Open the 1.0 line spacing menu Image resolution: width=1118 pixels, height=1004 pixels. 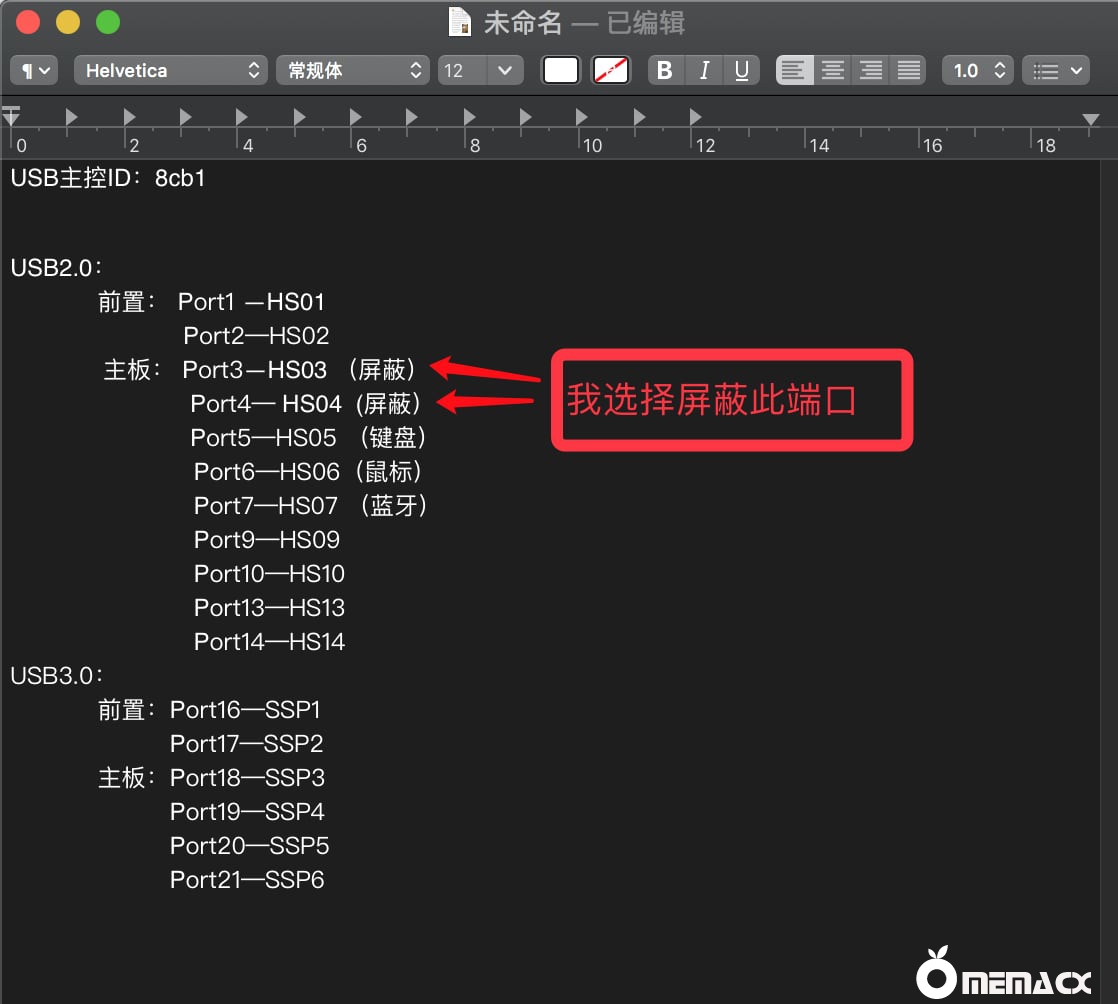(977, 71)
